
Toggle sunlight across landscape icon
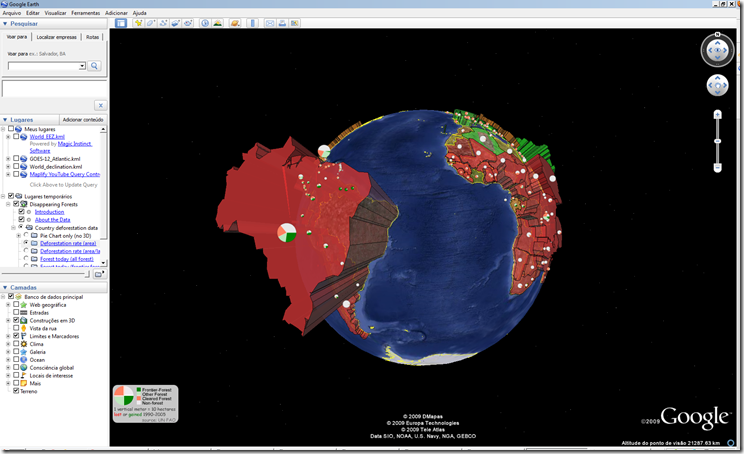(217, 23)
